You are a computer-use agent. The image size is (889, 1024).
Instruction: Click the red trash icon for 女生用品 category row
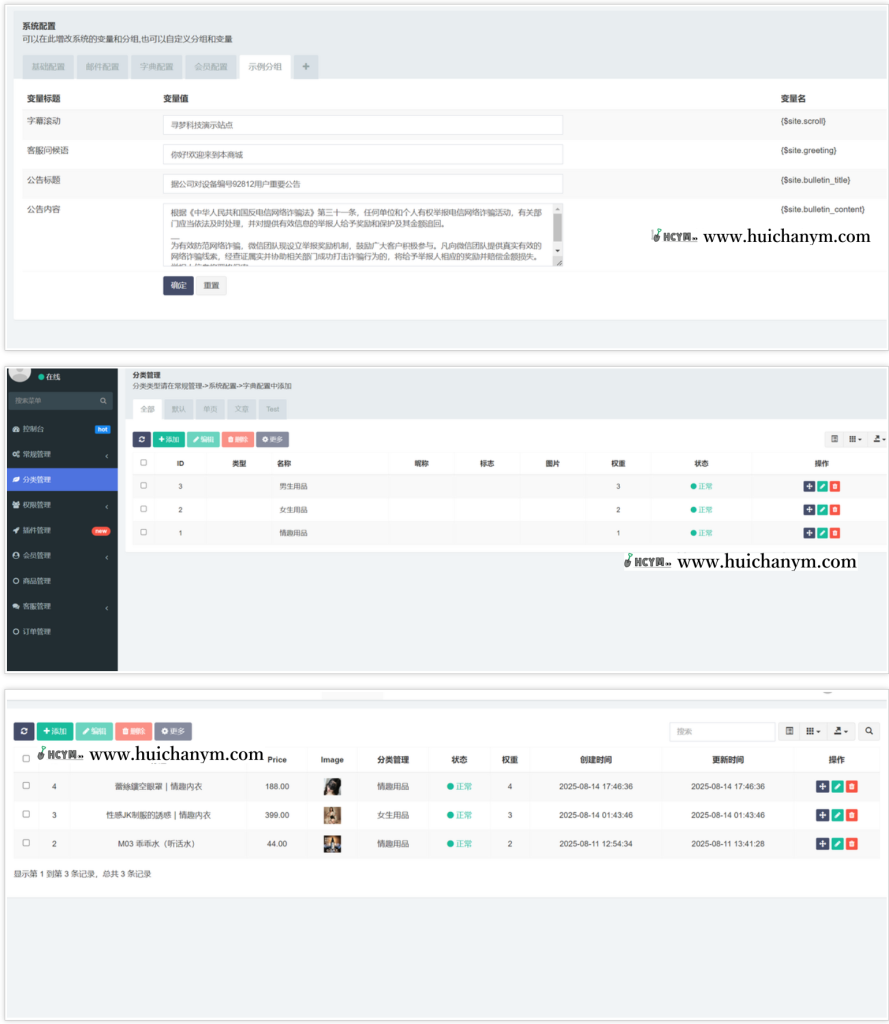point(835,510)
